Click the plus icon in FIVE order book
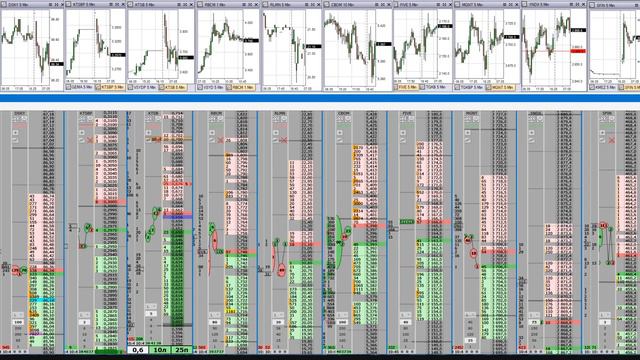Viewport: 640px width, 360px height. 403,133
